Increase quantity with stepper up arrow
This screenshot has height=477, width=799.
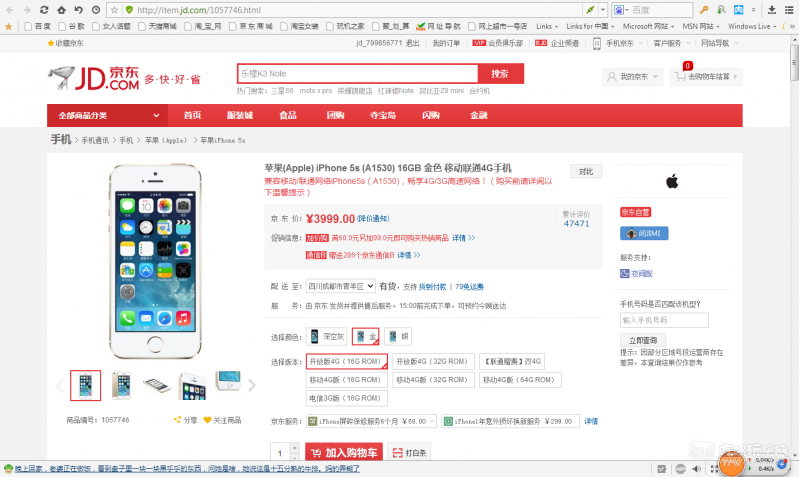[294, 447]
